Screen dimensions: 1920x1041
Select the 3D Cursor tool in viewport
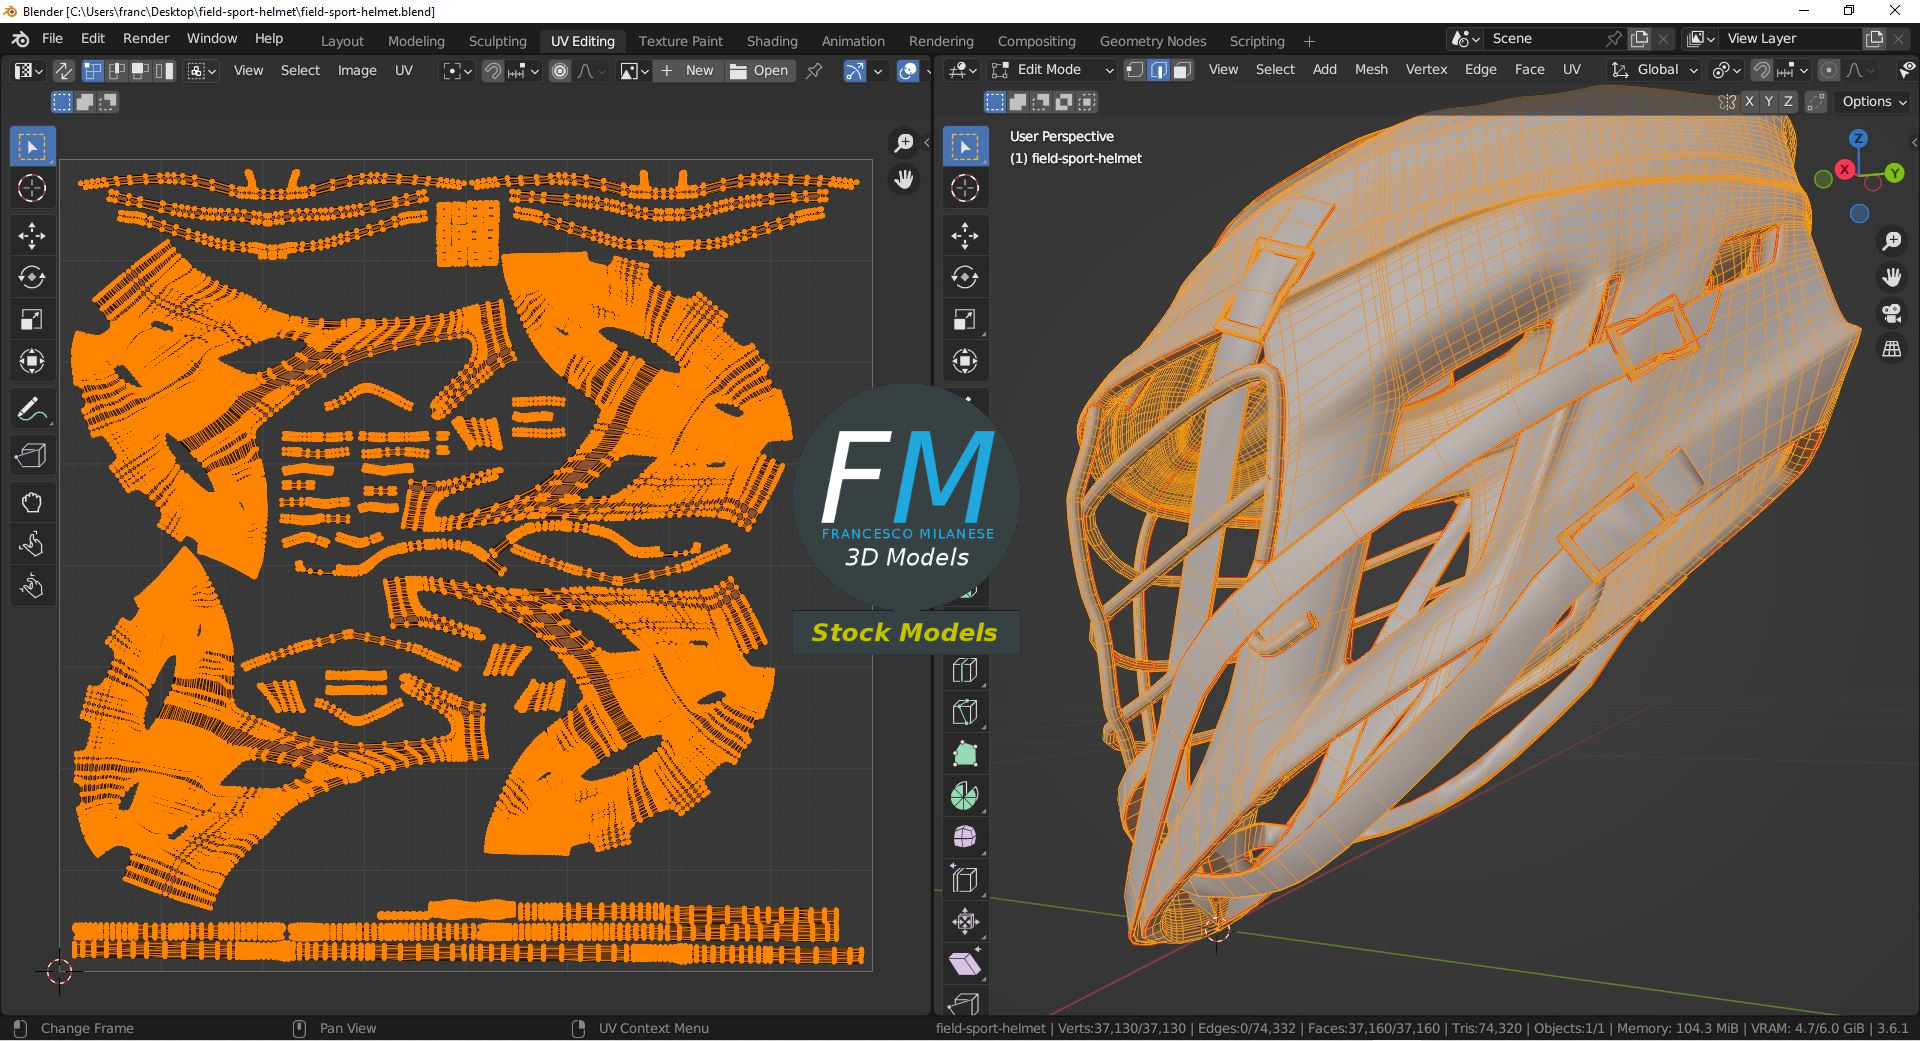[965, 188]
